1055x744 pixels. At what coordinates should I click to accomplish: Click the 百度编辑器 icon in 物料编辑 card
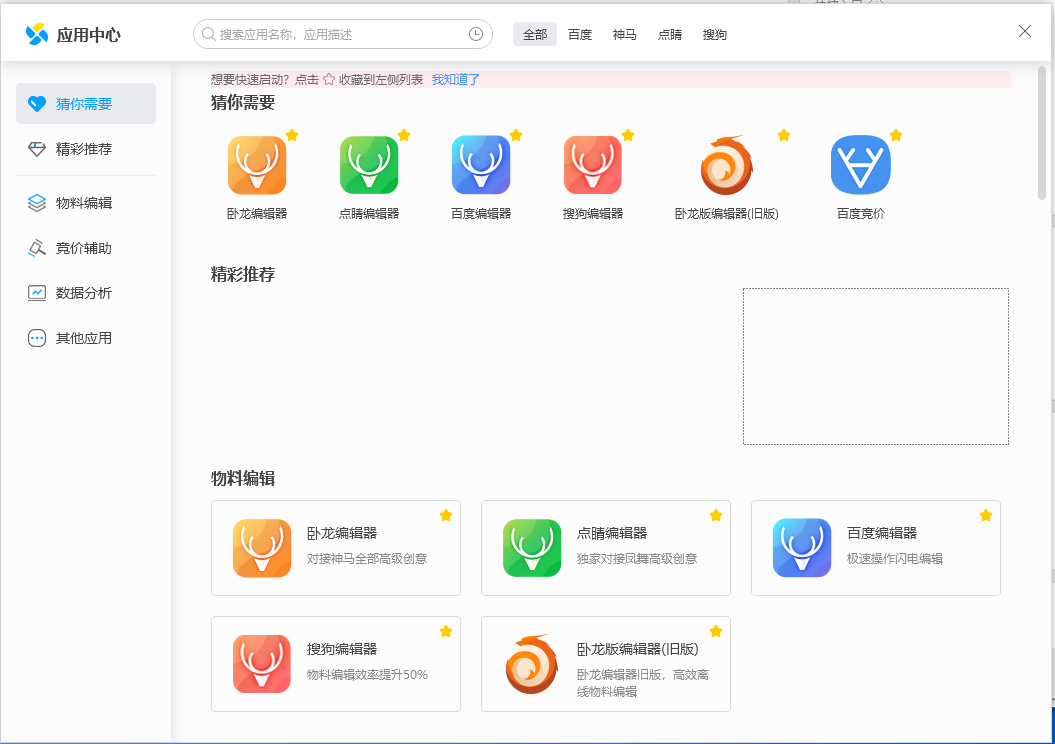coord(802,548)
